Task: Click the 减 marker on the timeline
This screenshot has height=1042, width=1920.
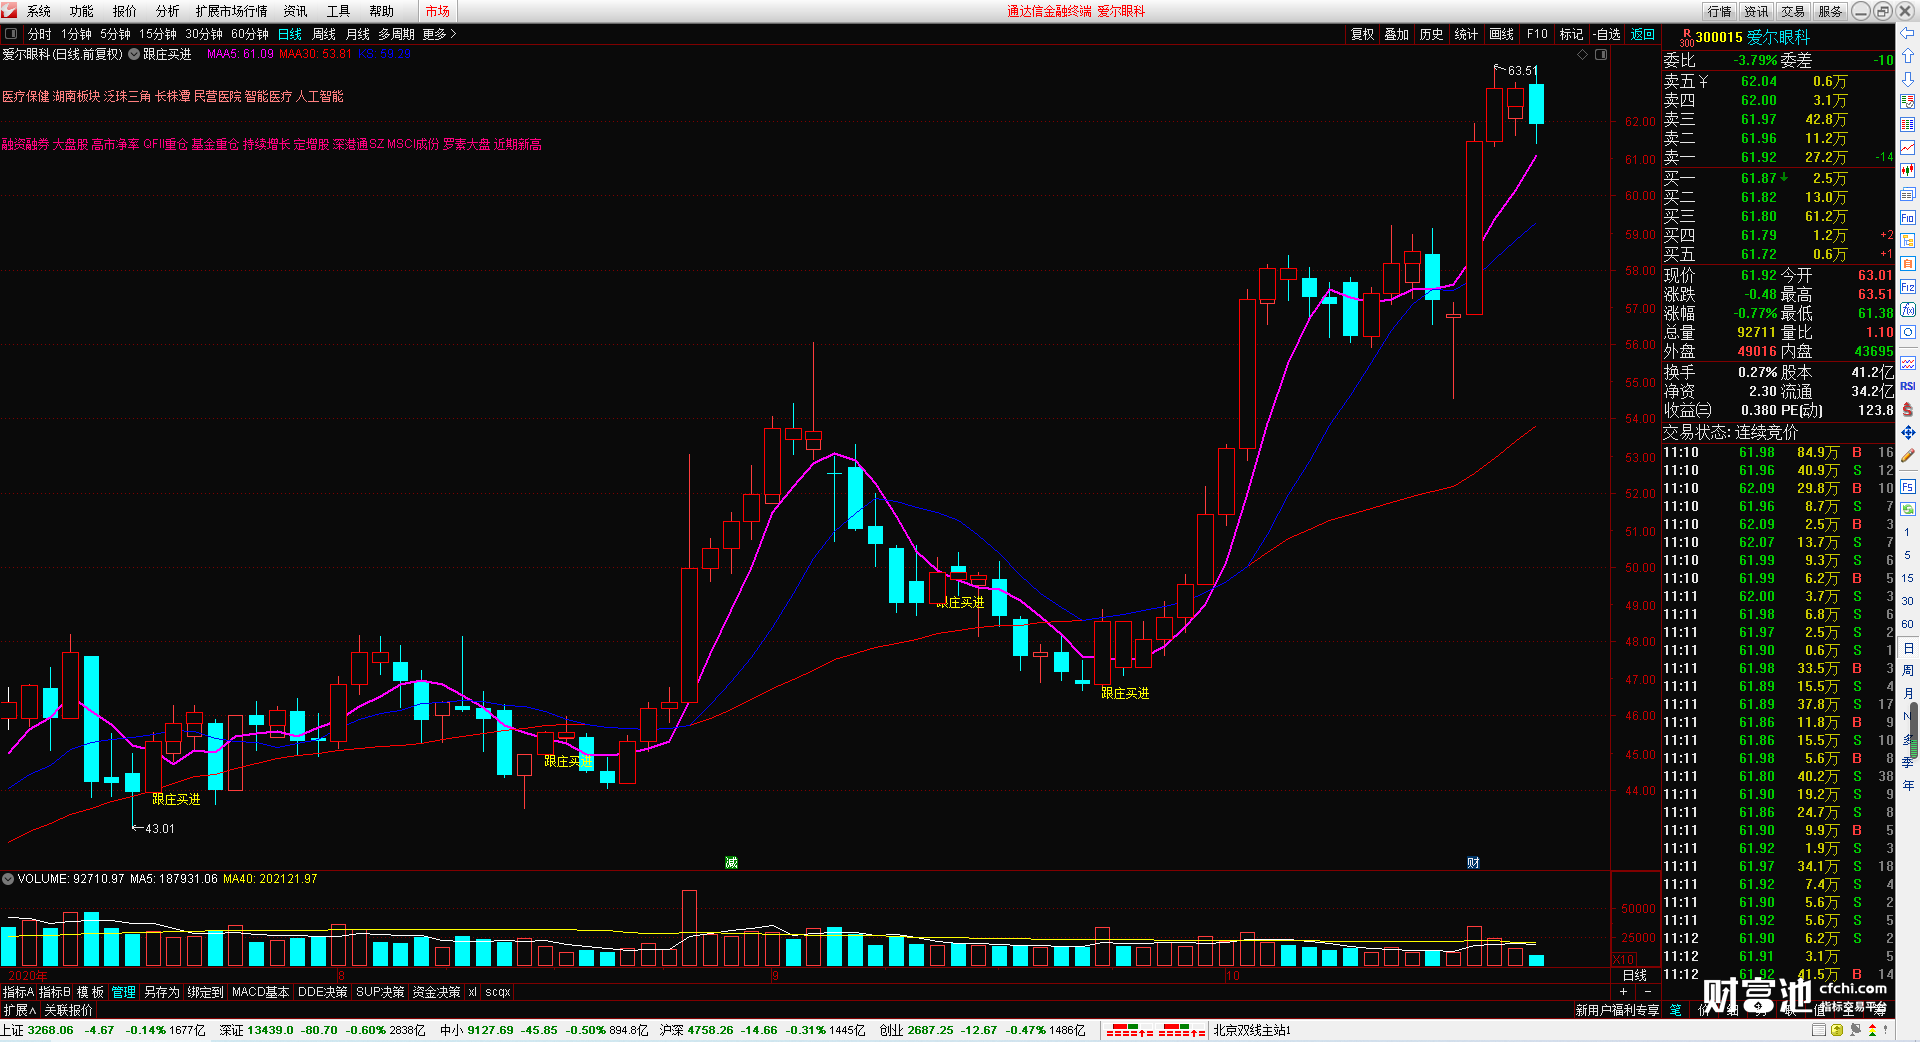Action: click(731, 862)
